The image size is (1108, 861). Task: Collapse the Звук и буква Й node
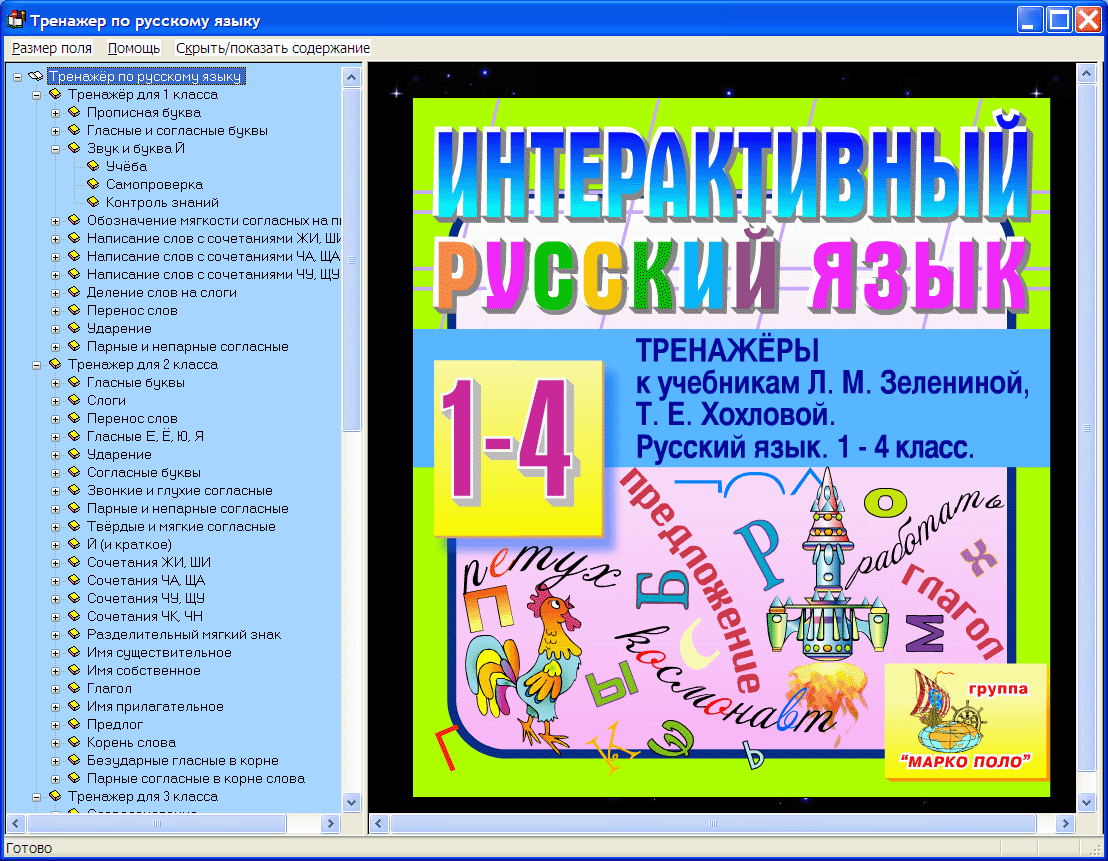[x=56, y=149]
